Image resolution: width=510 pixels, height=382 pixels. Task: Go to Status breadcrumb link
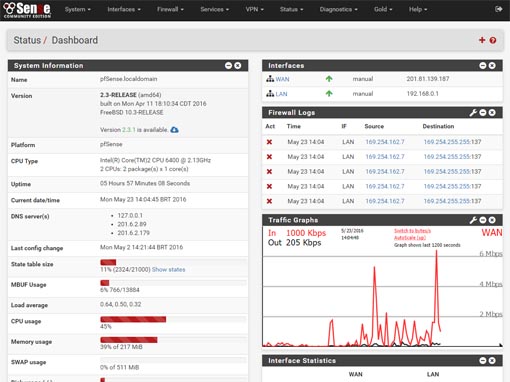tap(27, 40)
